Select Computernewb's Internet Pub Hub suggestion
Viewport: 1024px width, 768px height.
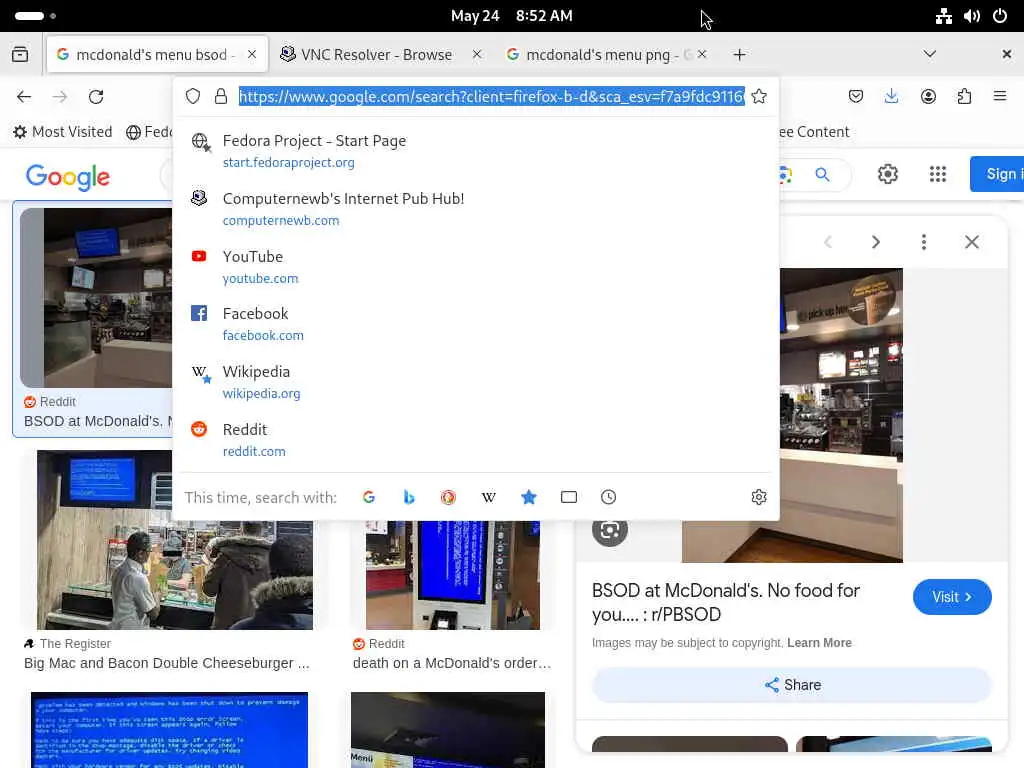476,209
